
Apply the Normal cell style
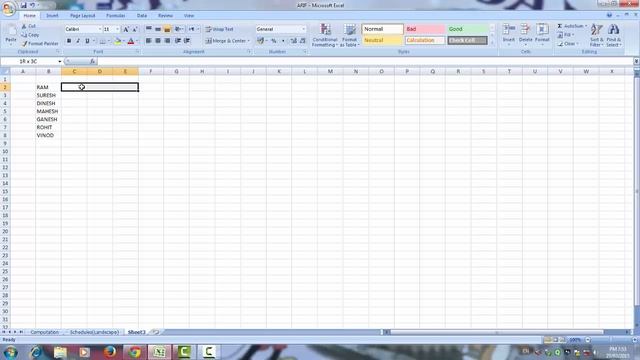(x=382, y=29)
